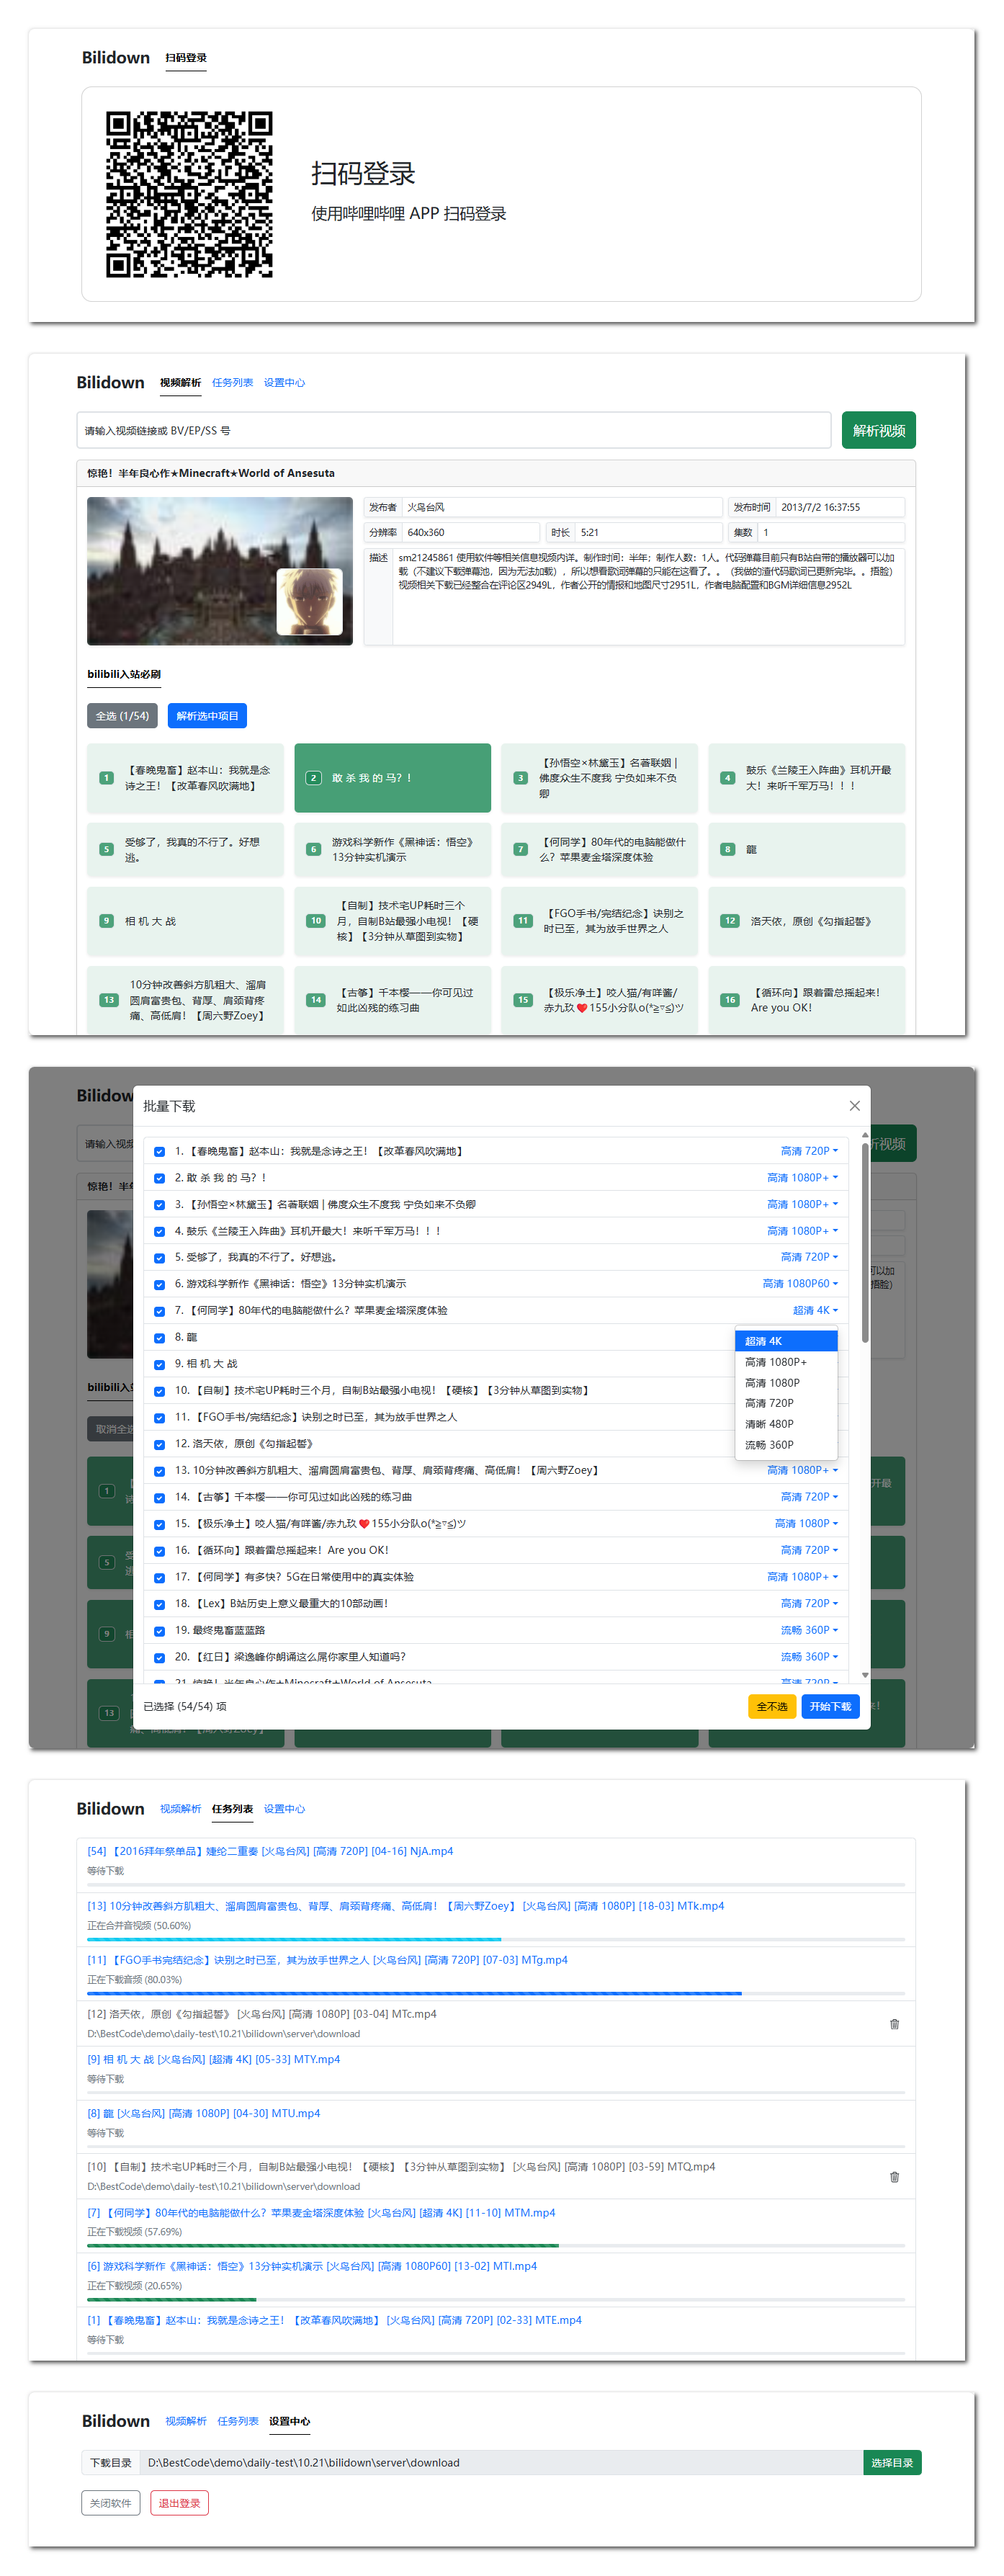The width and height of the screenshot is (1004, 2576).
Task: Click the login QR code image
Action: click(189, 194)
